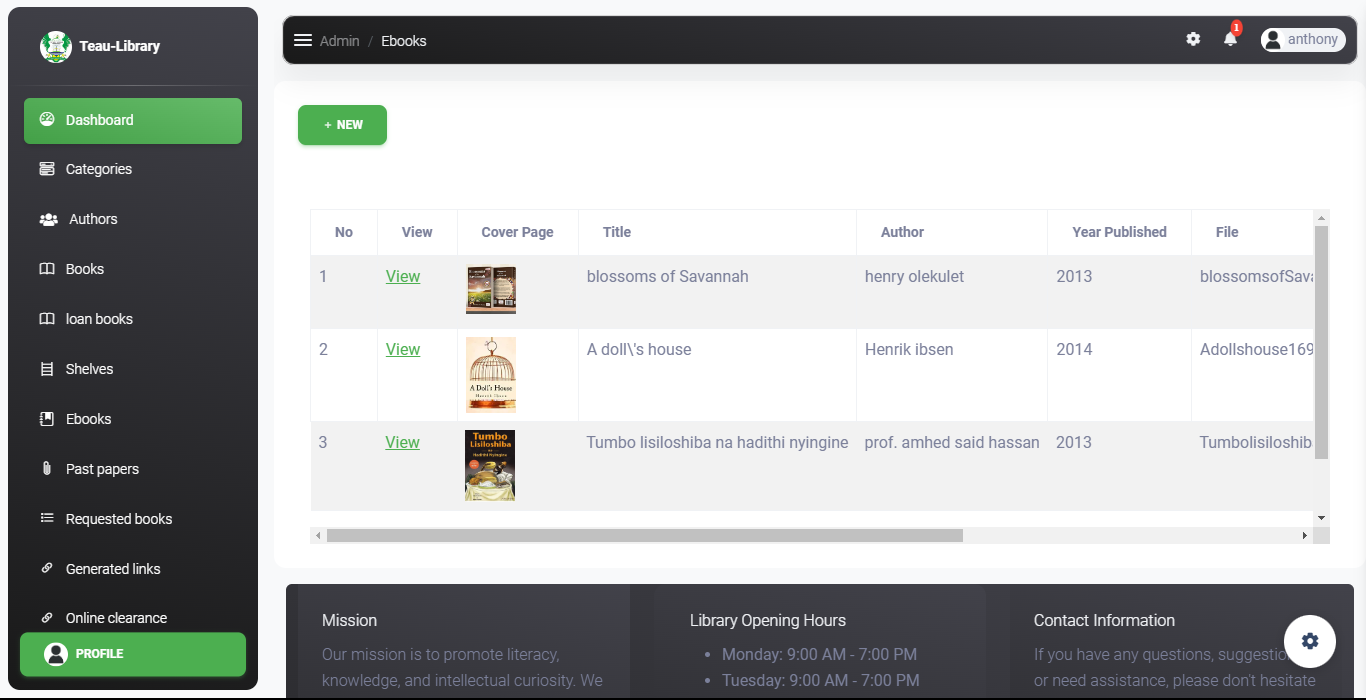Screen dimensions: 1366x700
Task: Open the PROFILE button in sidebar
Action: pyautogui.click(x=133, y=654)
